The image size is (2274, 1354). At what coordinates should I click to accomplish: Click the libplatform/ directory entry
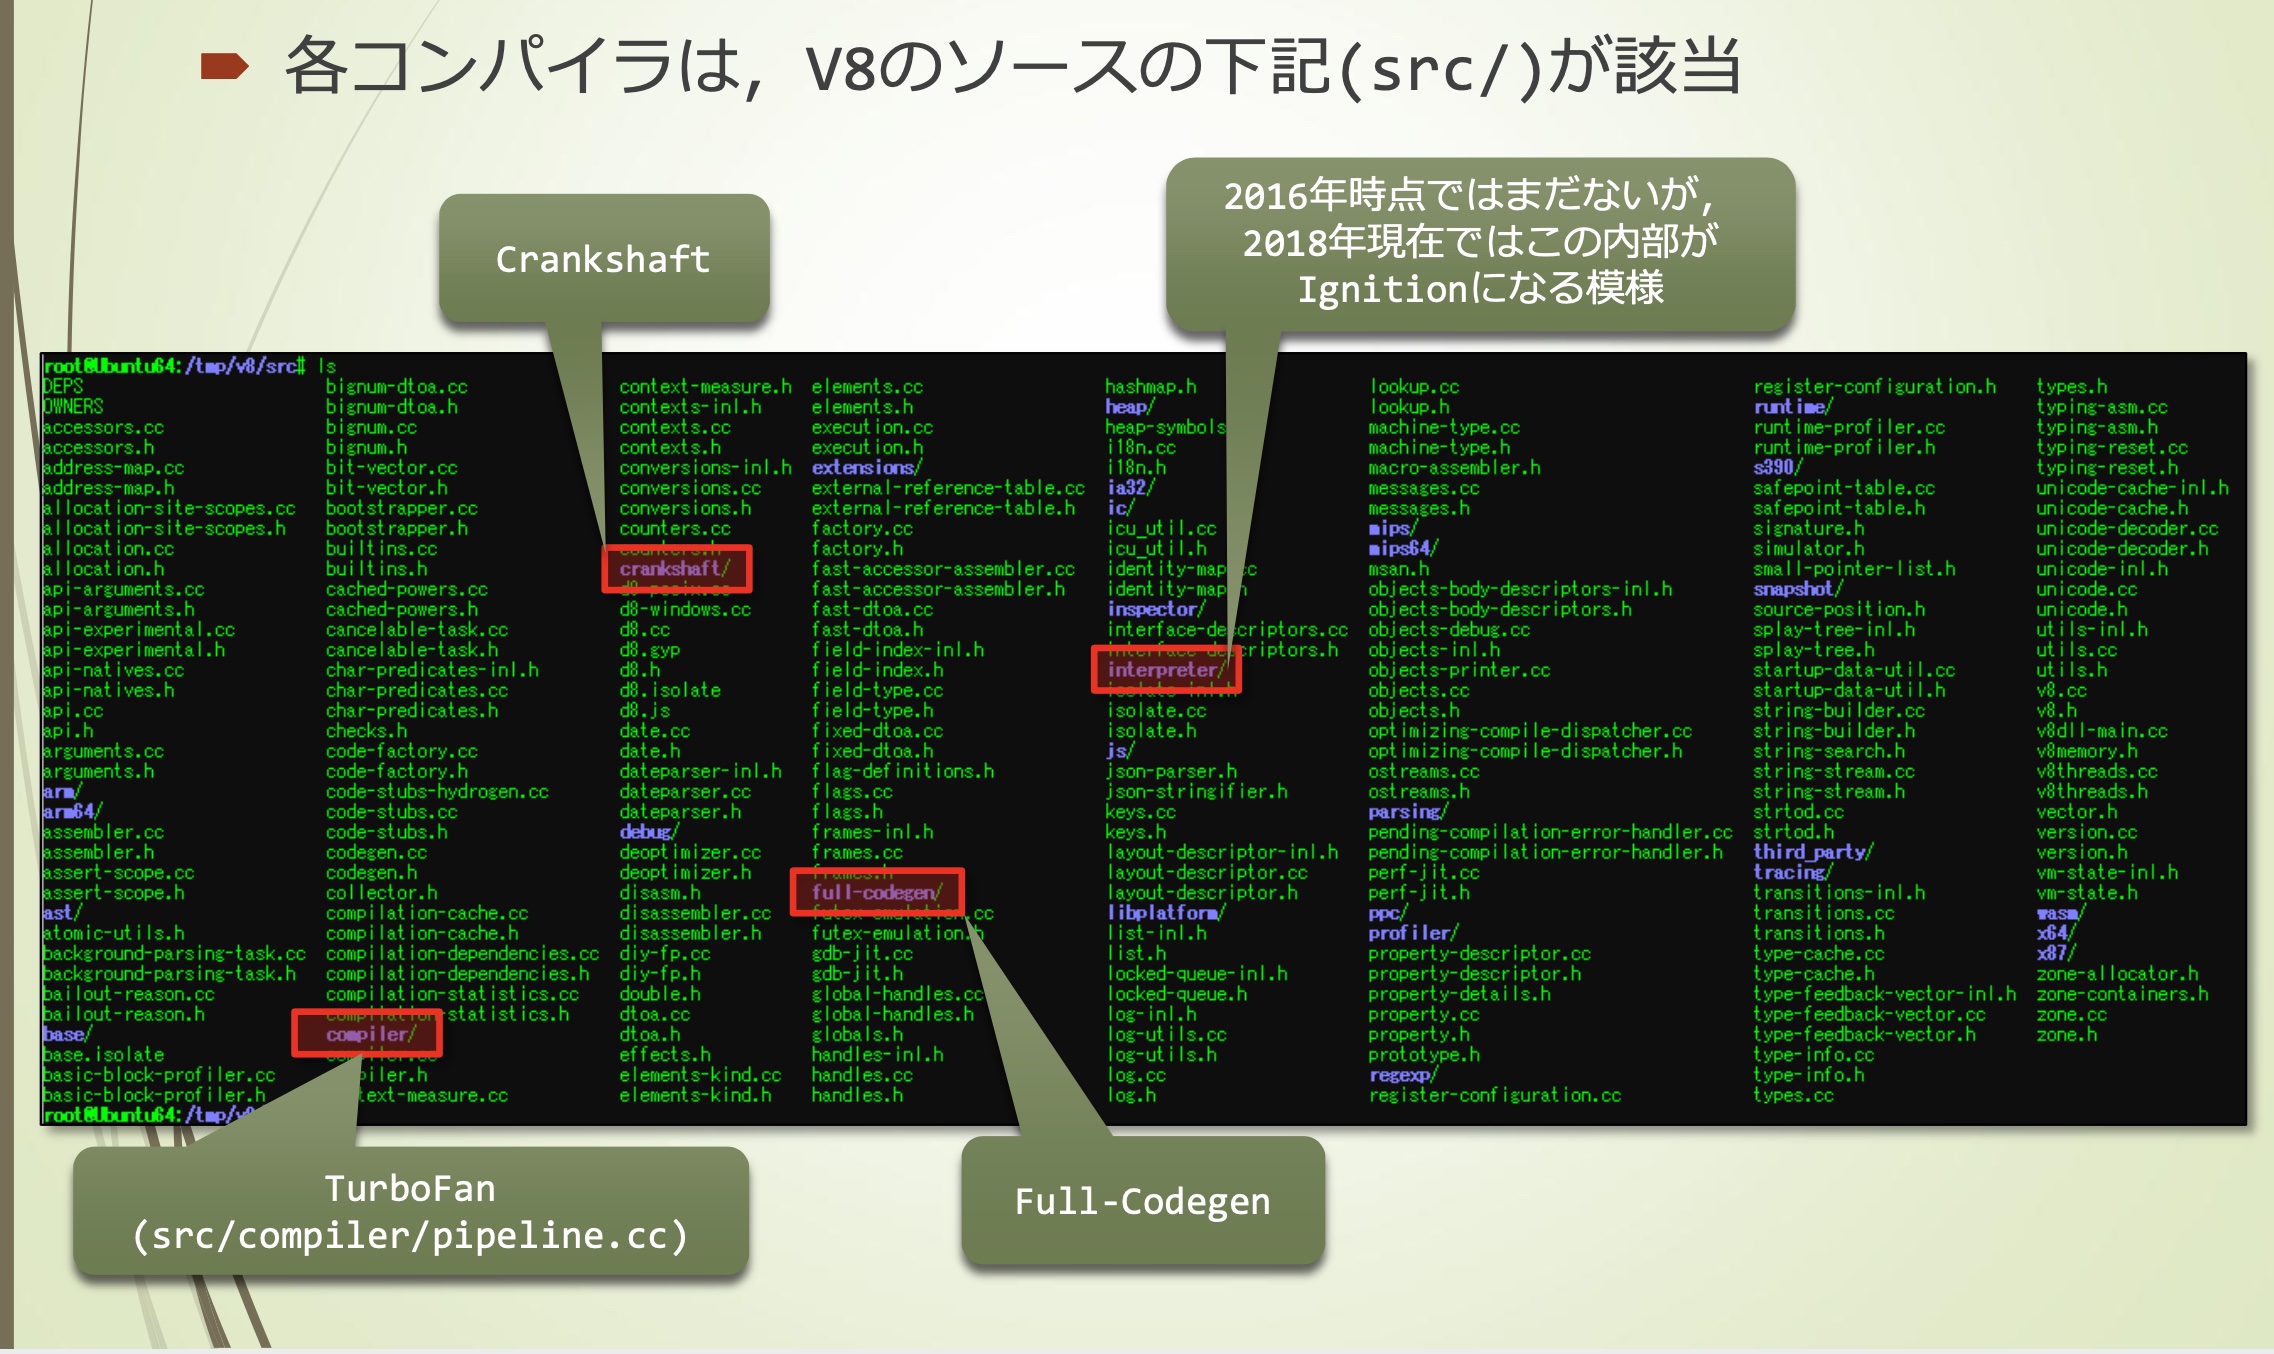[1165, 913]
